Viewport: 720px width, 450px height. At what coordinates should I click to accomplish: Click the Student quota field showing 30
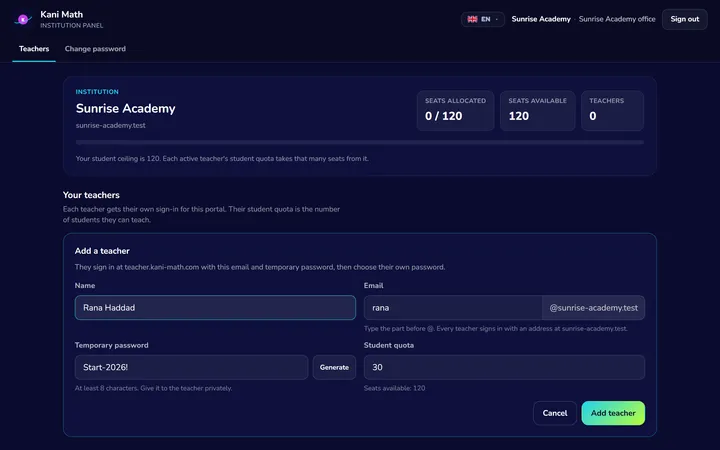pyautogui.click(x=504, y=367)
